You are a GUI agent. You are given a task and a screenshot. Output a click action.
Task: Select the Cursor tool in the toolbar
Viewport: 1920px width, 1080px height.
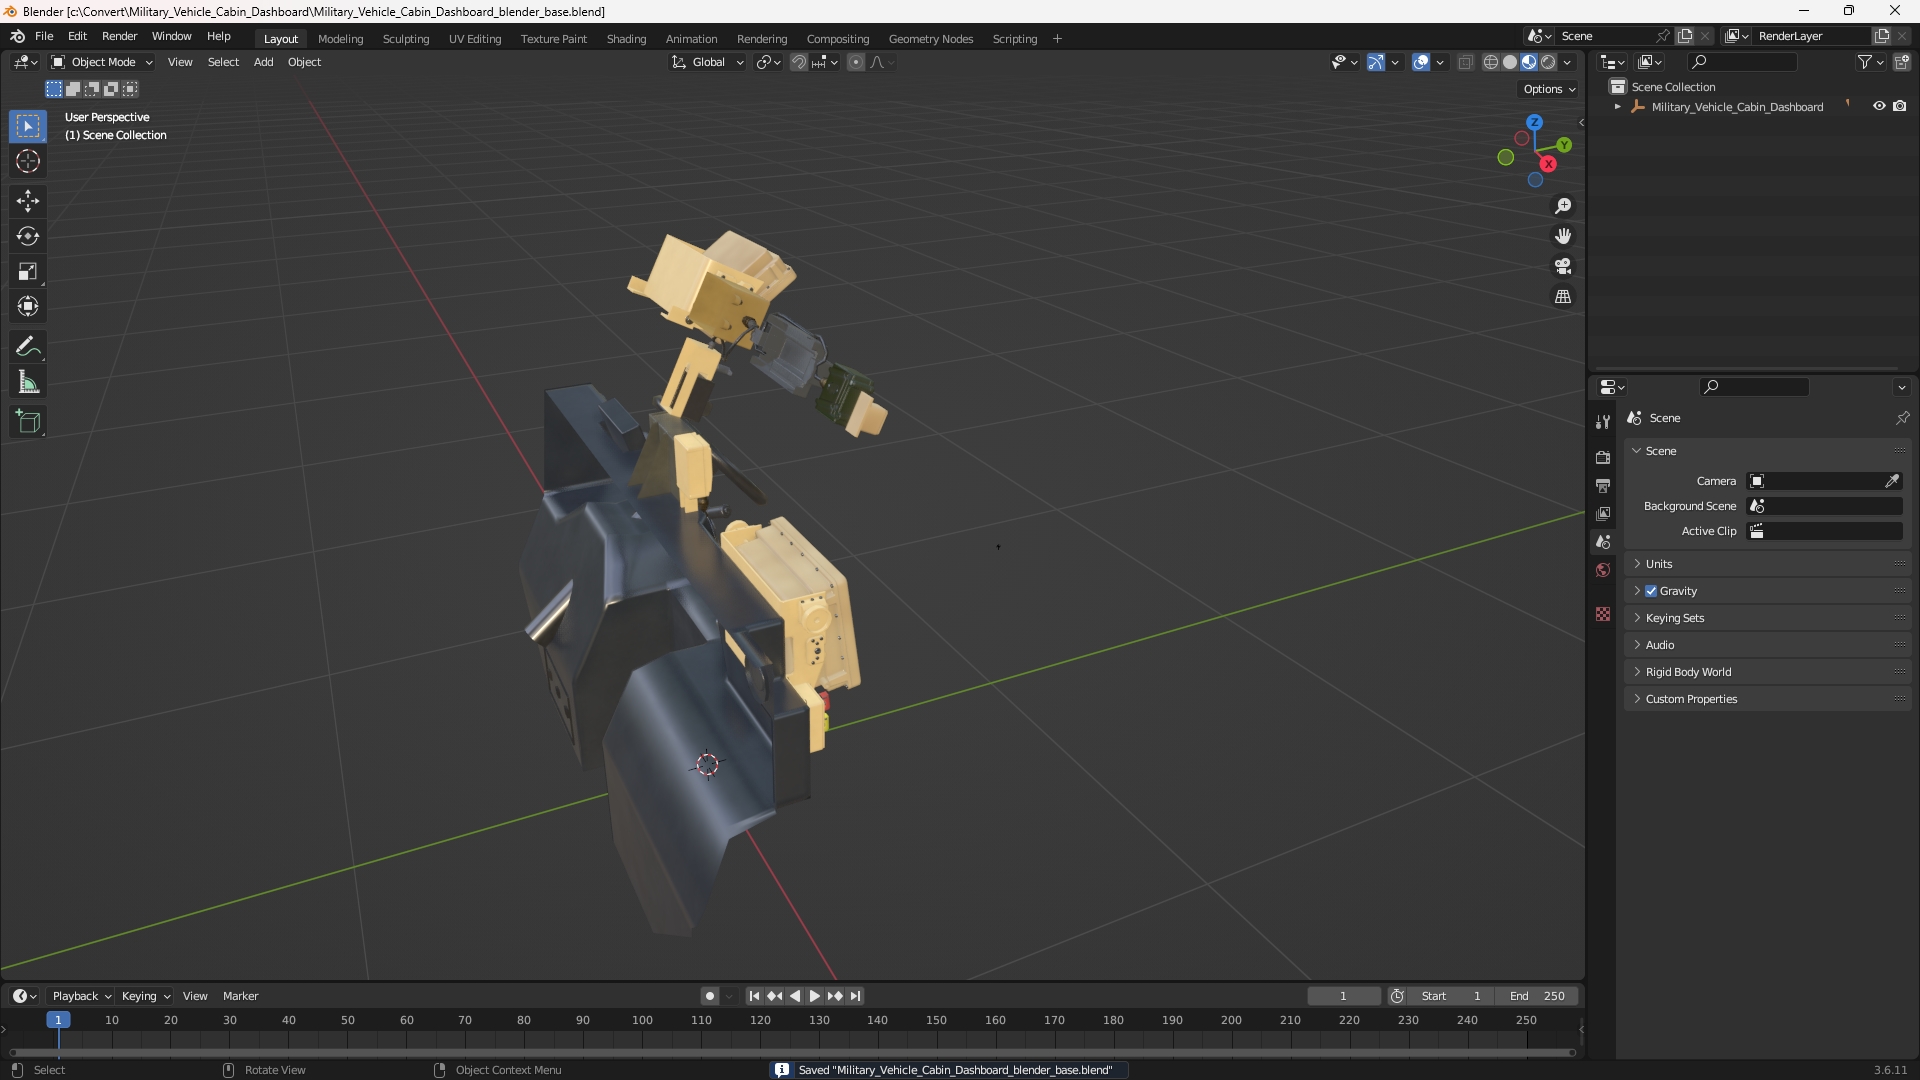pos(28,161)
